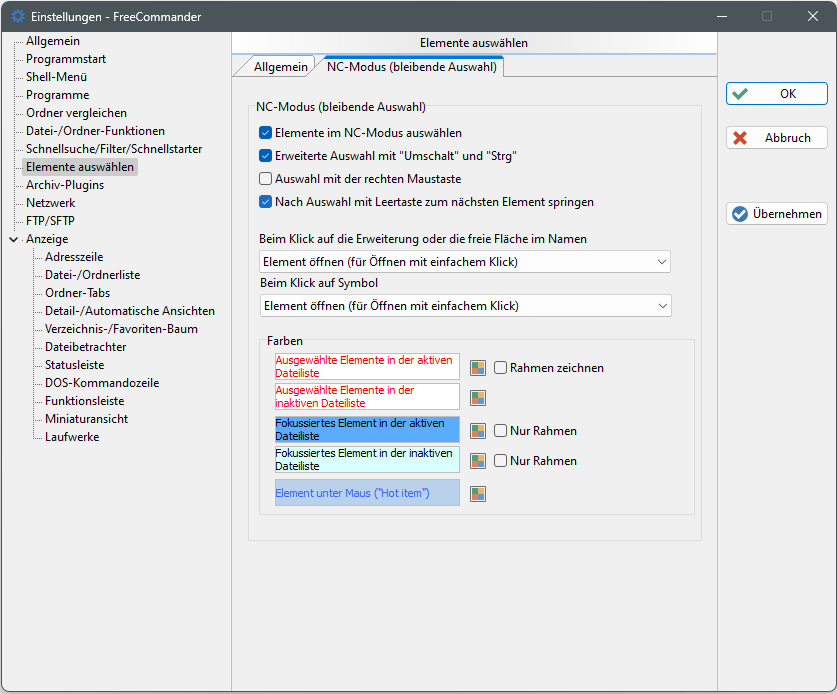The height and width of the screenshot is (694, 837).
Task: Enable 'Nur Rahmen' for inactive focused element
Action: point(501,461)
